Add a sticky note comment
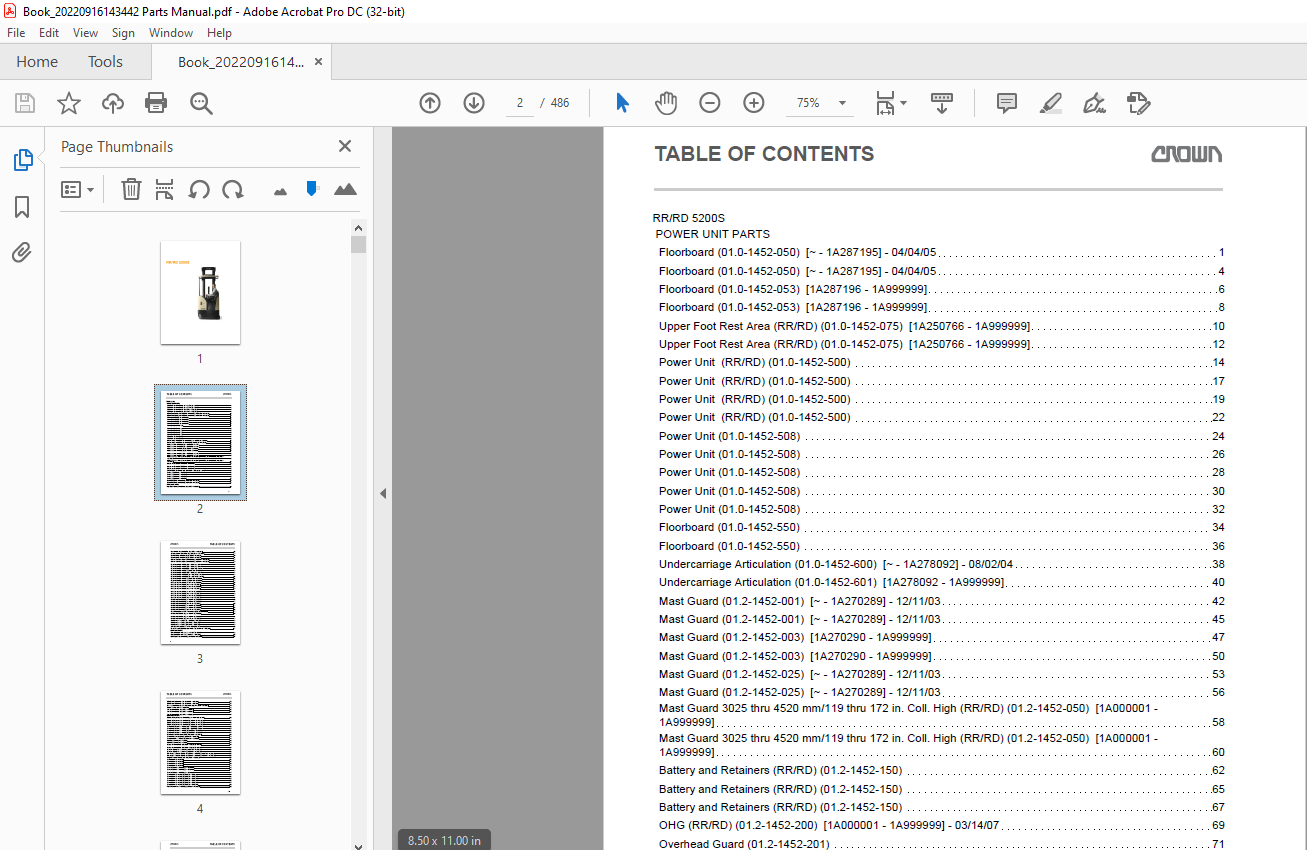This screenshot has height=850, width=1307. click(x=1007, y=103)
